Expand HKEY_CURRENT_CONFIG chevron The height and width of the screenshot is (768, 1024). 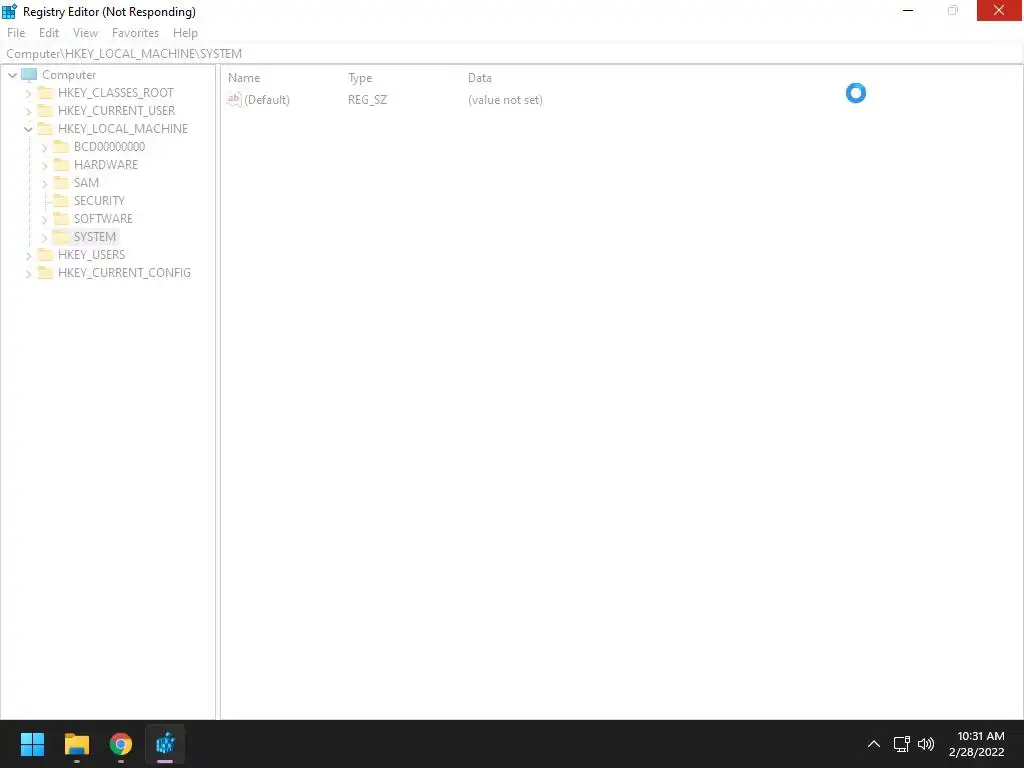28,274
